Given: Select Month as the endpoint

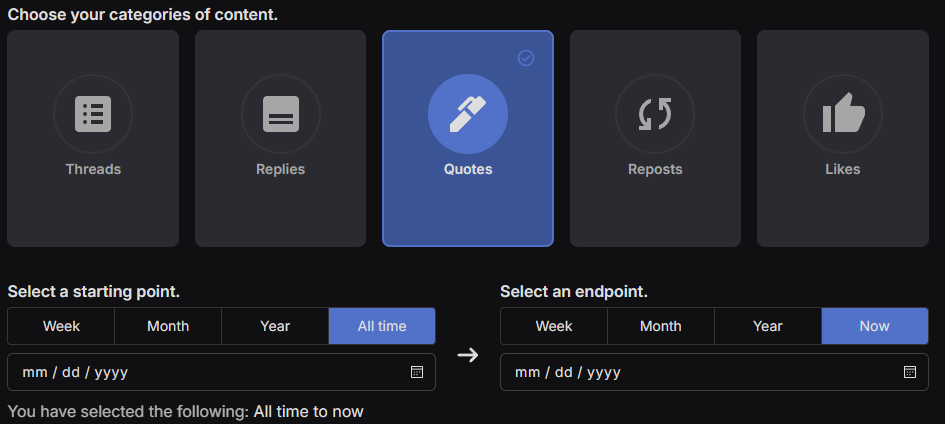Looking at the screenshot, I should pos(661,326).
